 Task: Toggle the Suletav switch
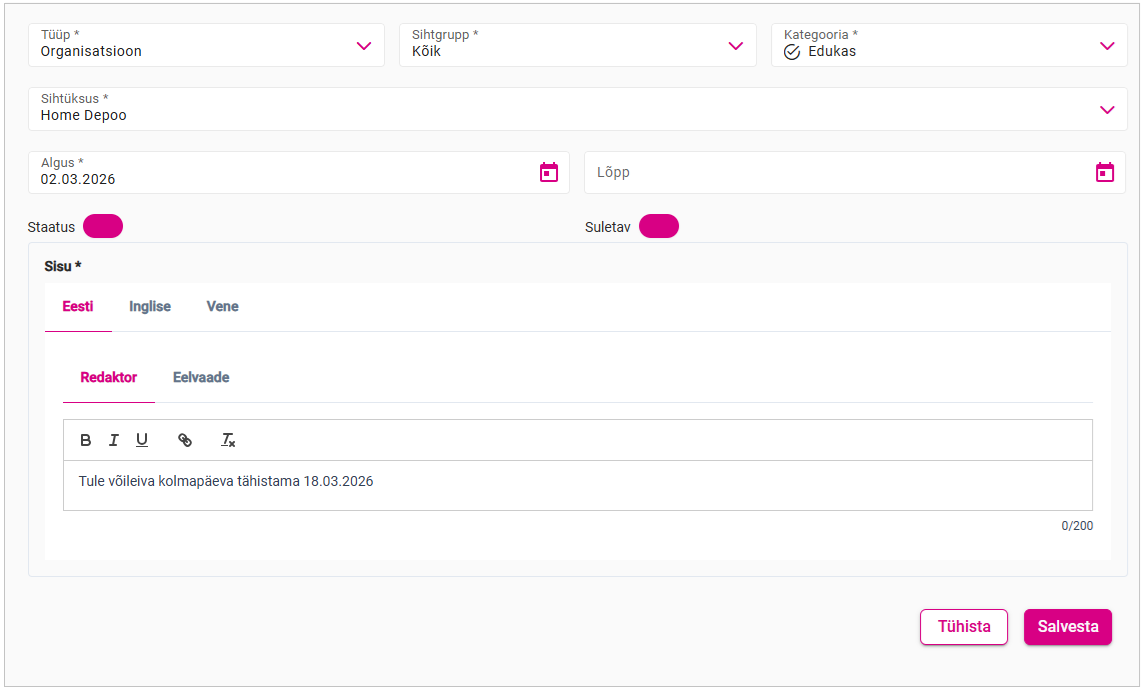659,226
